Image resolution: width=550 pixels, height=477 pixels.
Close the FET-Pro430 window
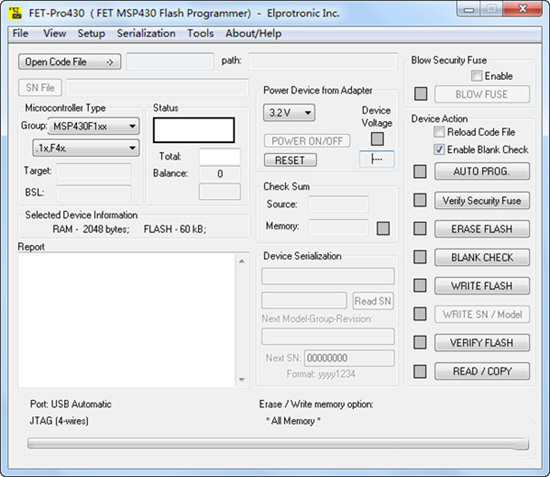click(x=522, y=8)
